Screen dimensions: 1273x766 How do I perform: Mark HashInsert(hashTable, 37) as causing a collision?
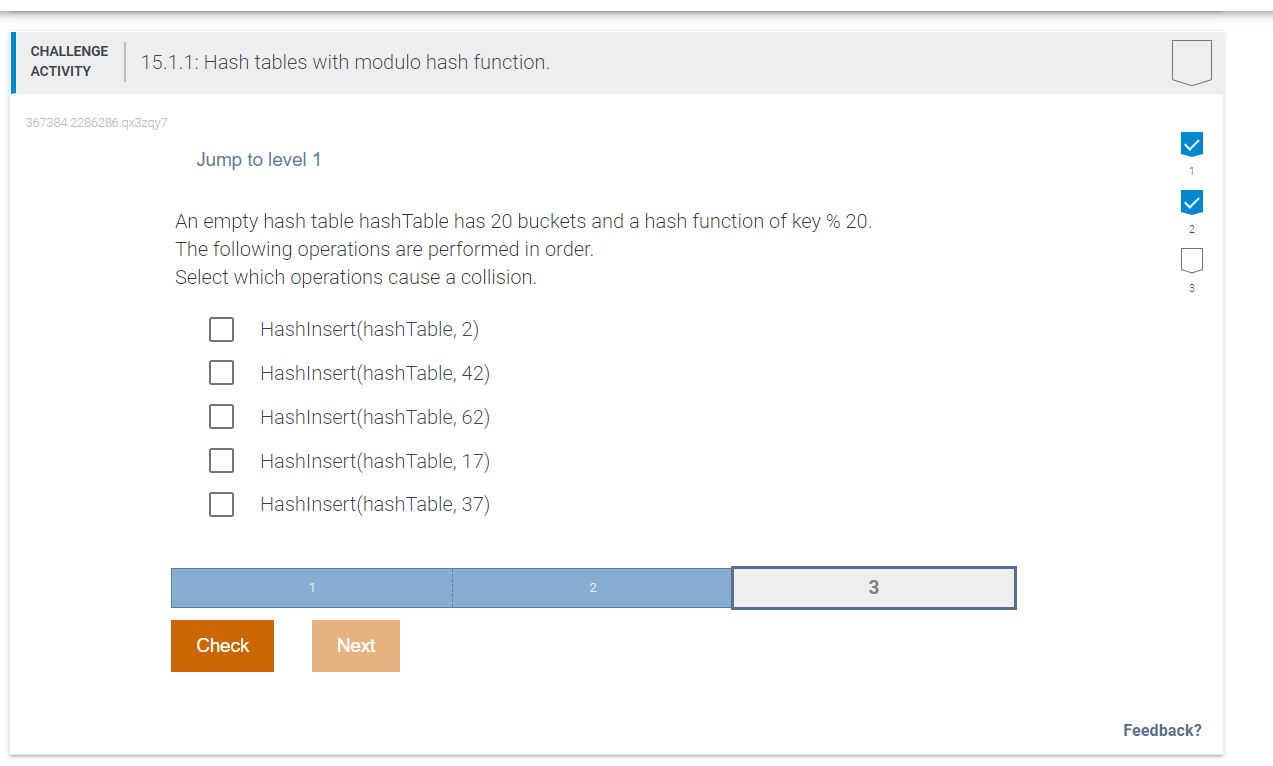221,504
